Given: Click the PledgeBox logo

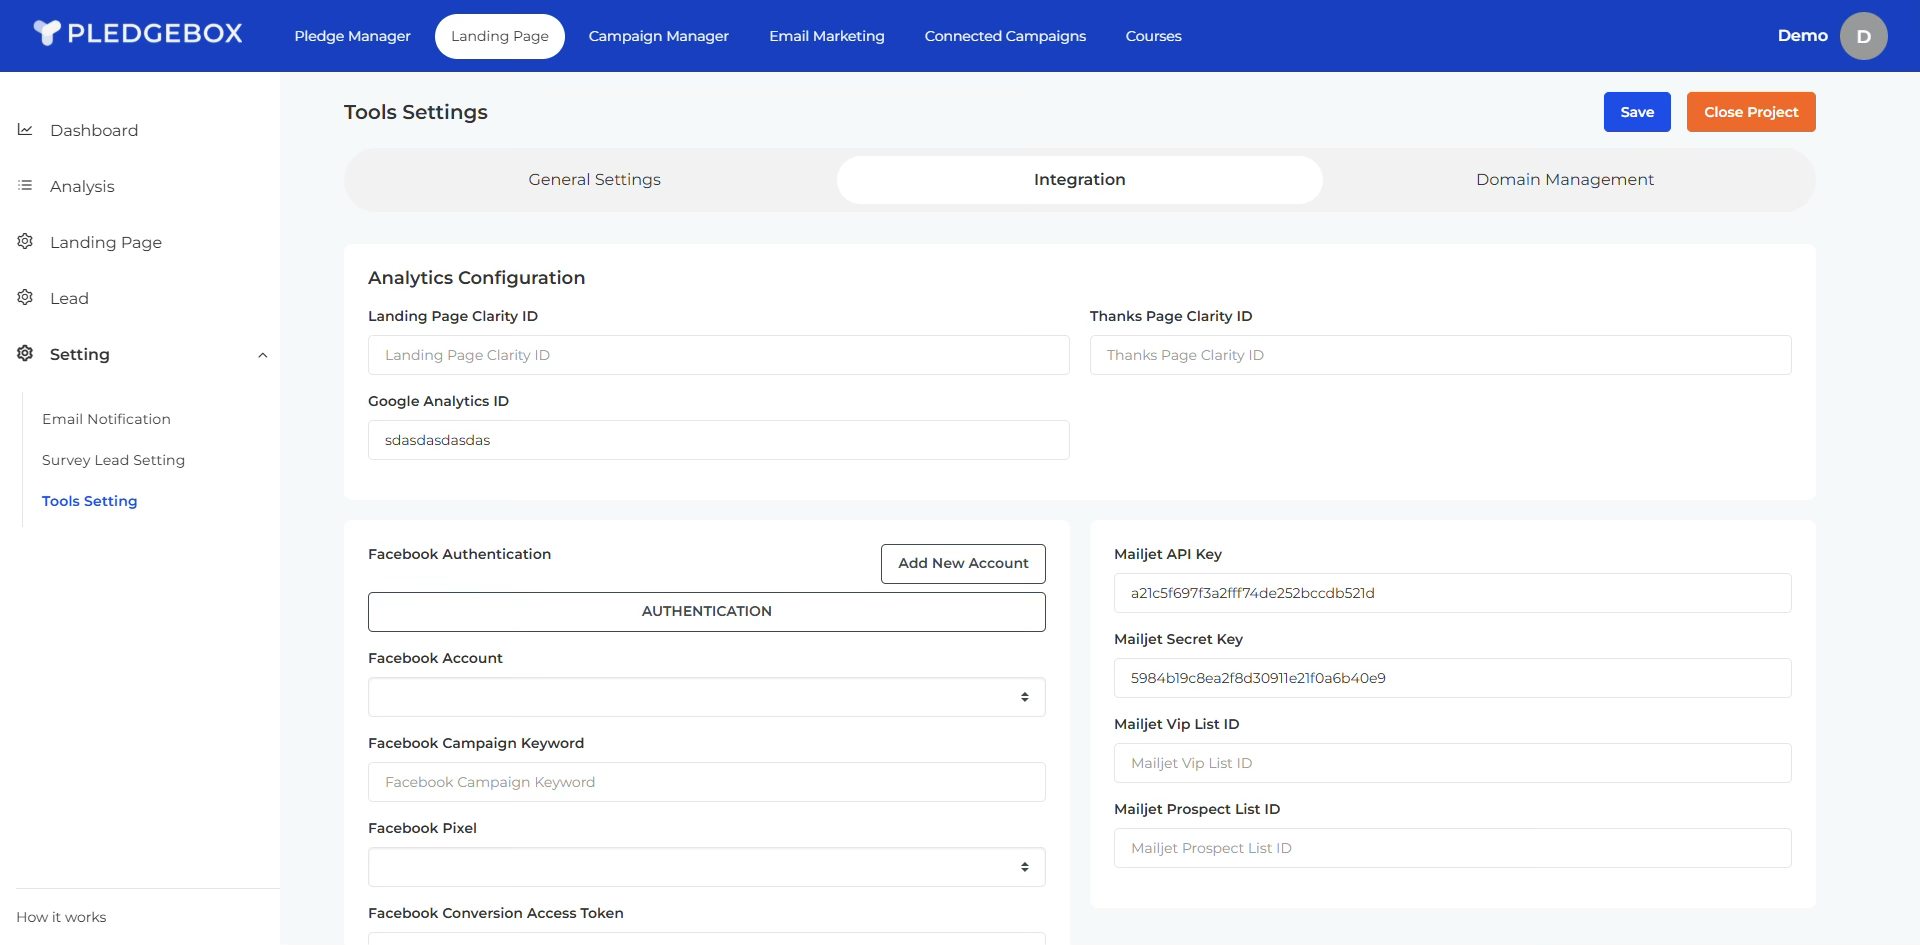Looking at the screenshot, I should point(138,34).
